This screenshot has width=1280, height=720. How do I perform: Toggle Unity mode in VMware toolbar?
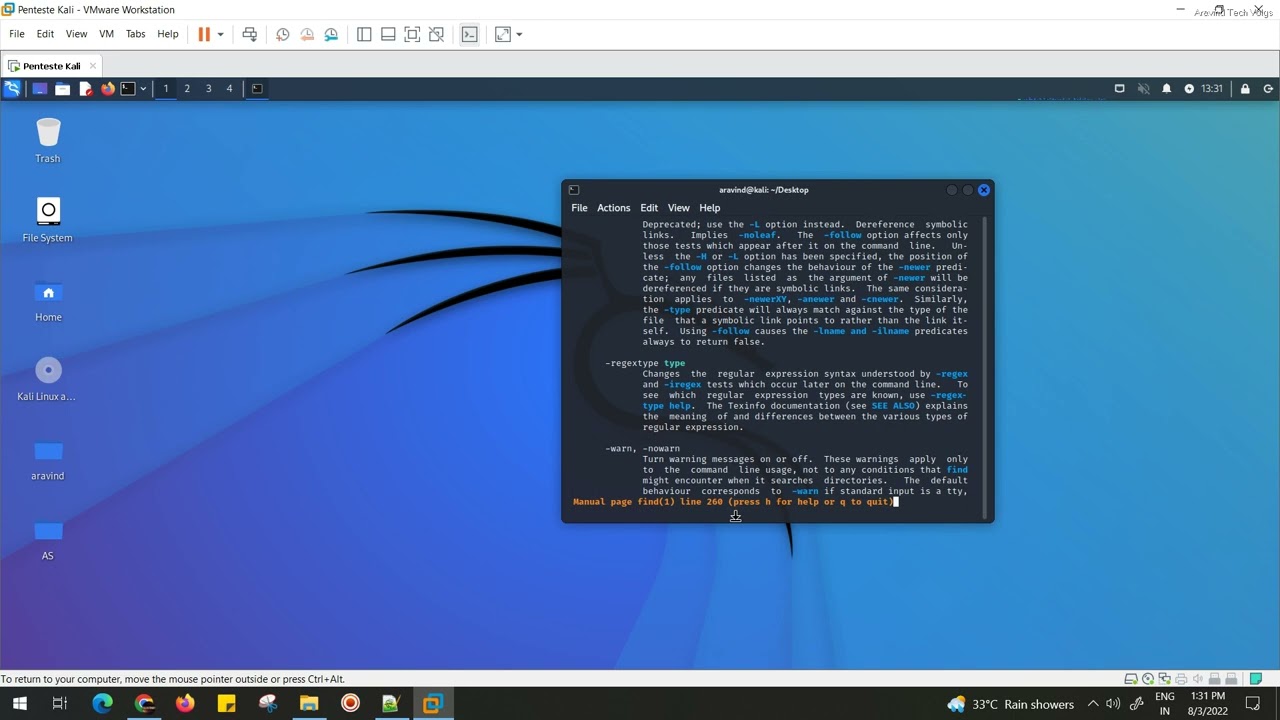pyautogui.click(x=436, y=34)
